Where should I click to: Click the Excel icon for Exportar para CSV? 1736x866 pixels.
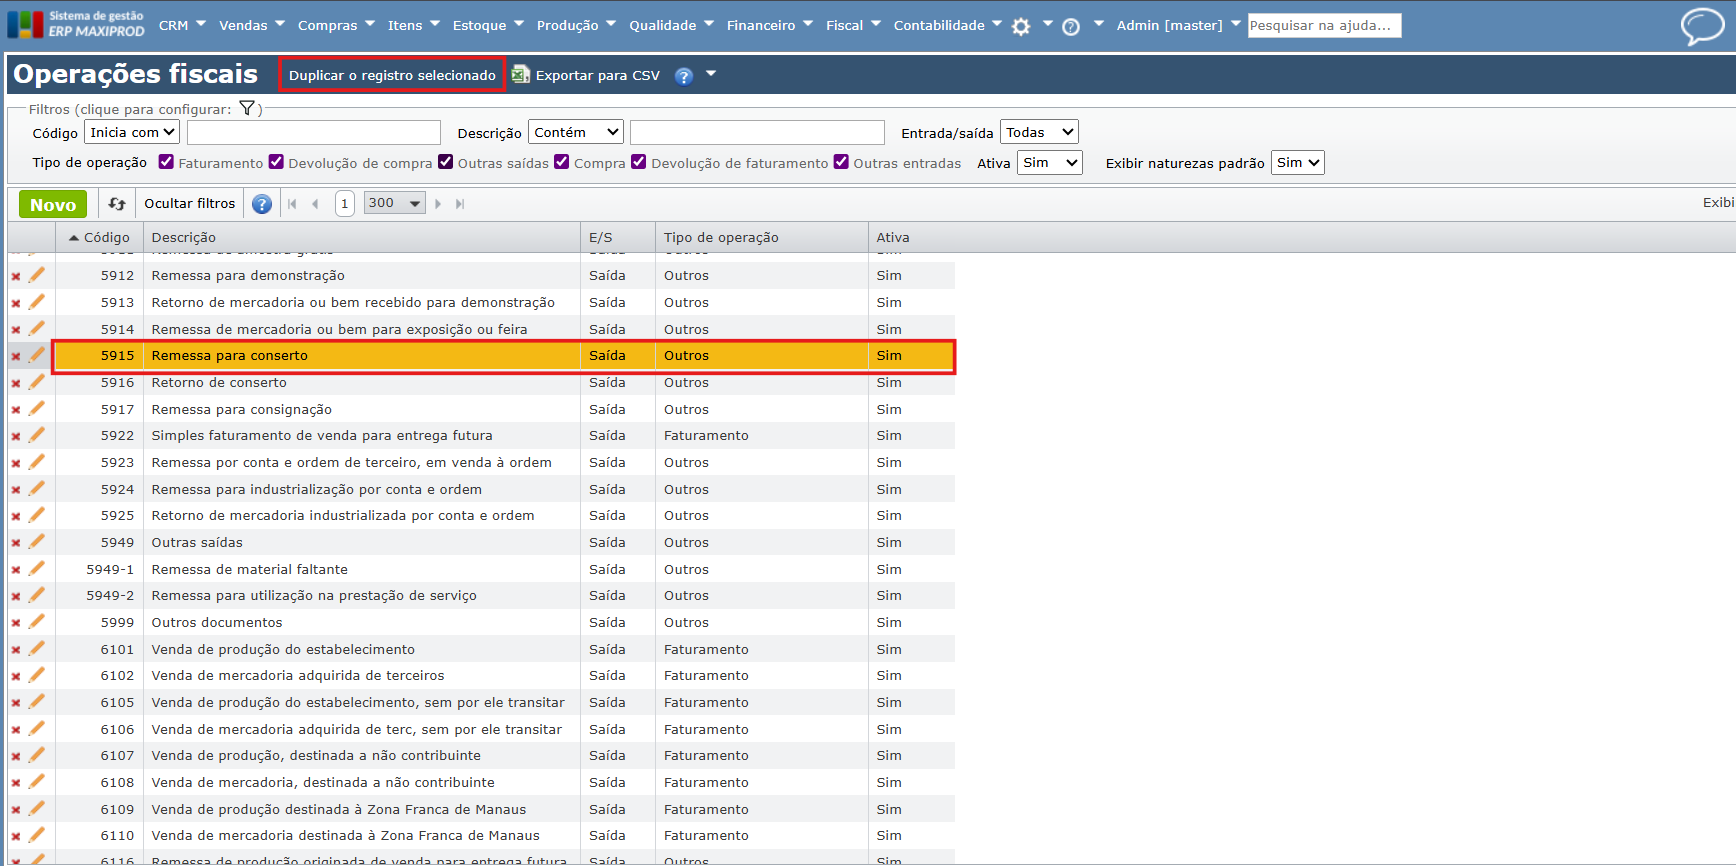[x=521, y=75]
